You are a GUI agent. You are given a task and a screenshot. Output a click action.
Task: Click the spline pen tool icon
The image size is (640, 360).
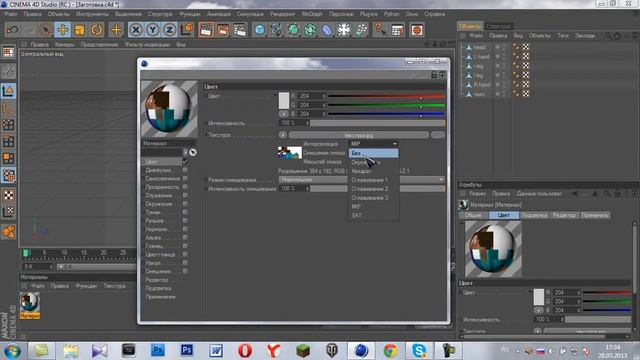click(276, 30)
